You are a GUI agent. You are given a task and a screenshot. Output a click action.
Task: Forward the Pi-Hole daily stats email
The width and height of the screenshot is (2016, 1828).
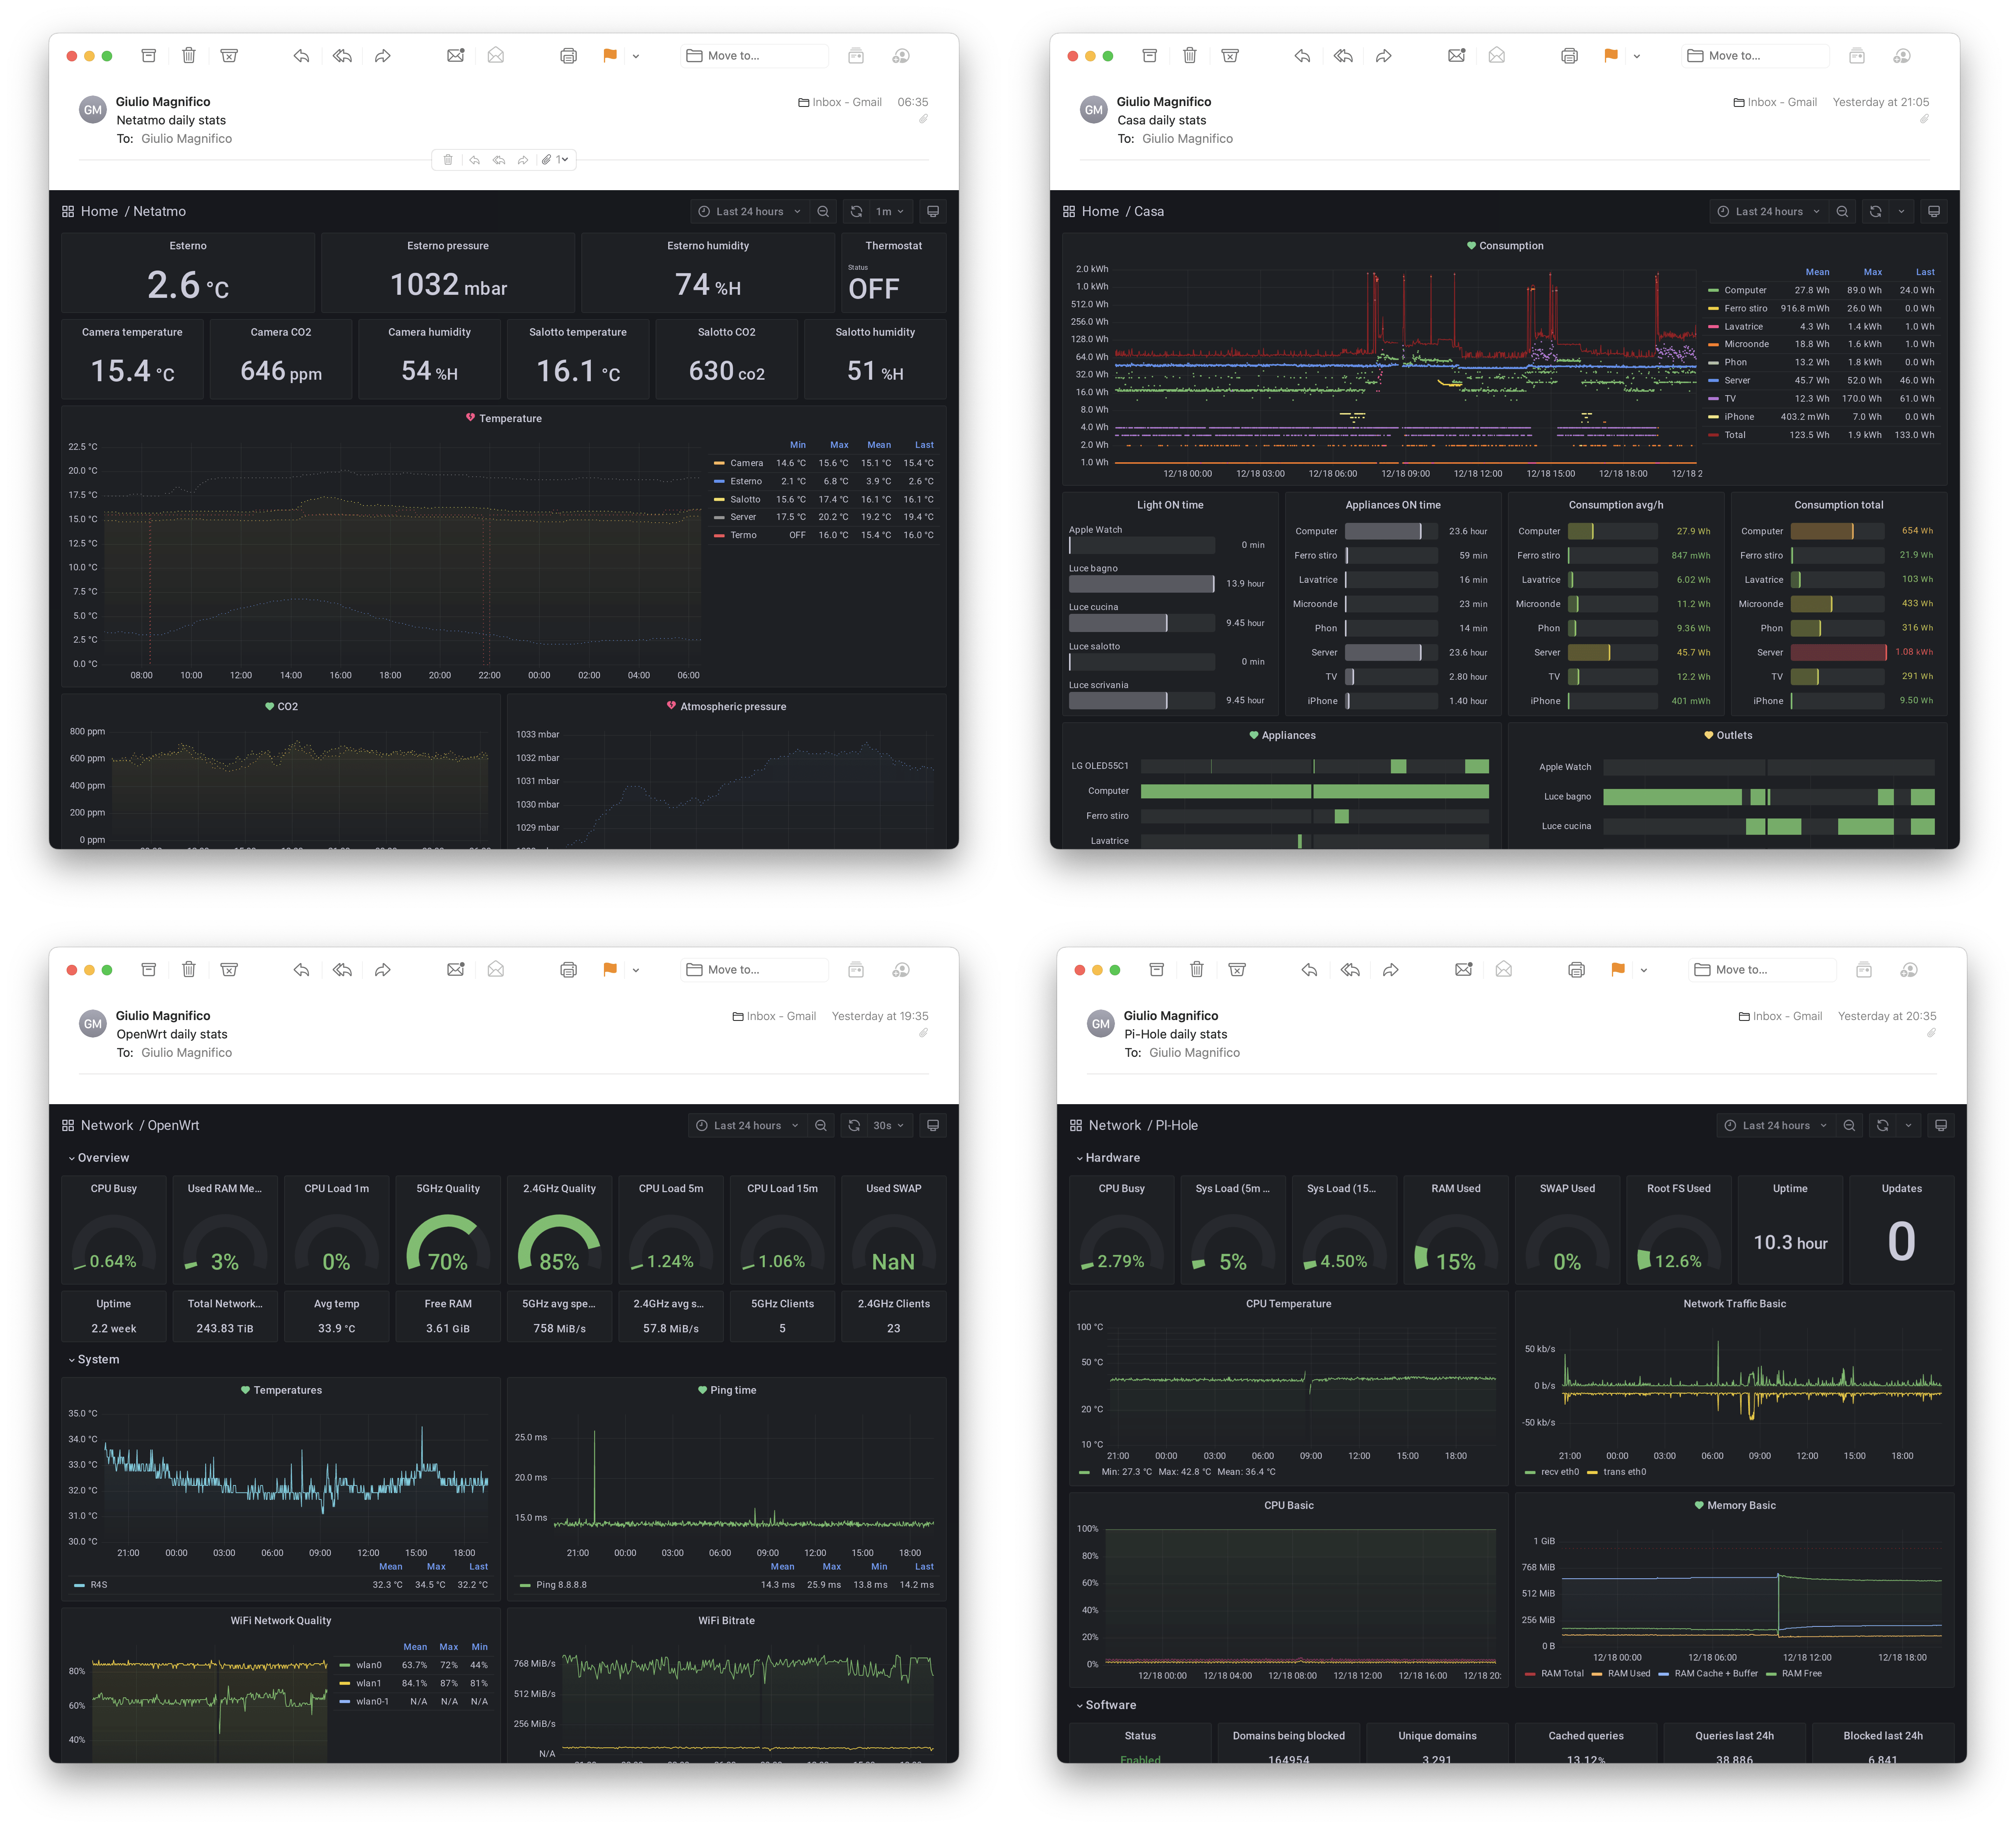[x=1391, y=969]
